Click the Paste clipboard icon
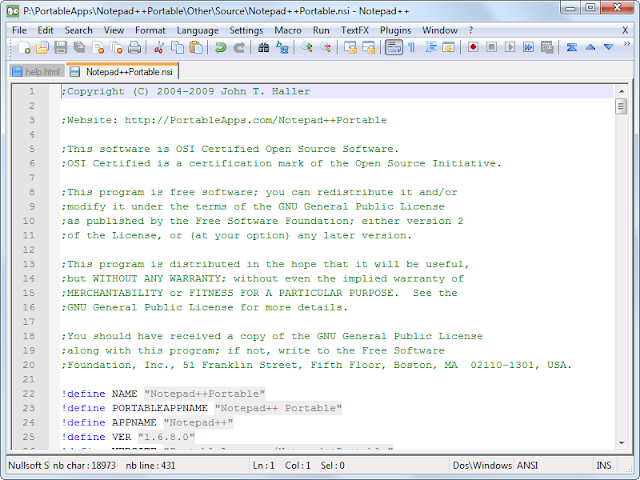 click(x=196, y=48)
